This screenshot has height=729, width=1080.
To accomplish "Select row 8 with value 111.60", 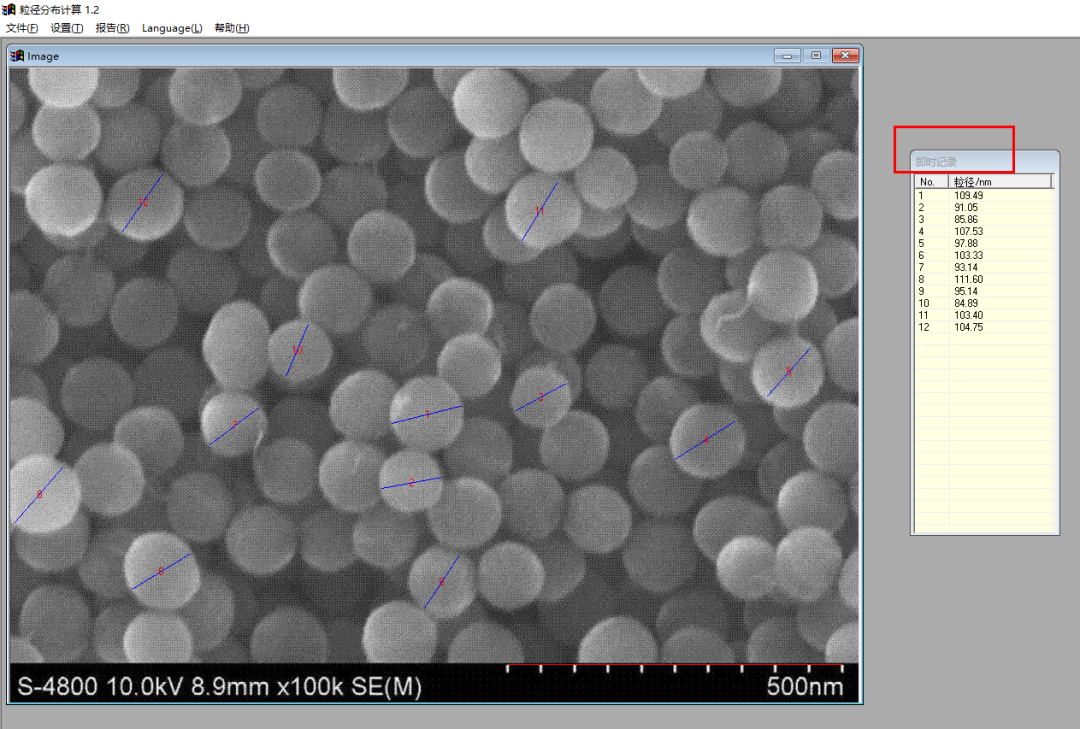I will (984, 280).
